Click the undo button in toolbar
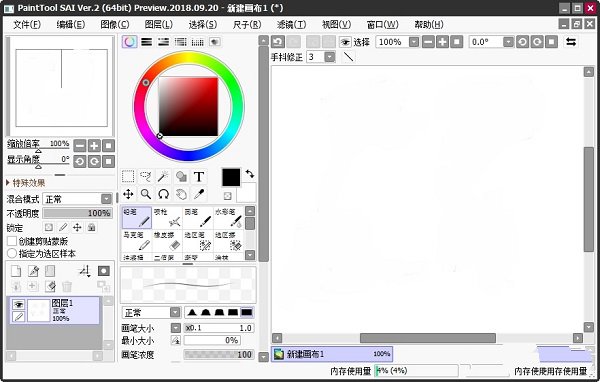 tap(278, 42)
